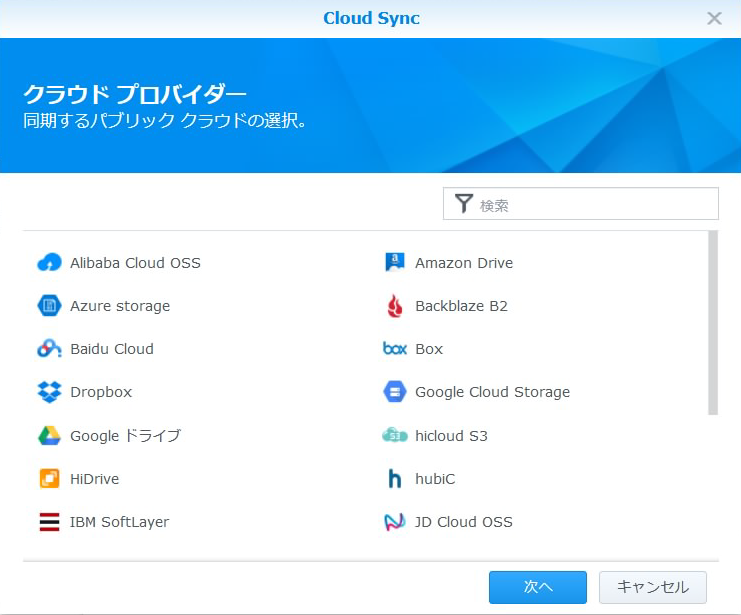Click the Baidu Cloud icon
Image resolution: width=741 pixels, height=615 pixels.
(49, 349)
